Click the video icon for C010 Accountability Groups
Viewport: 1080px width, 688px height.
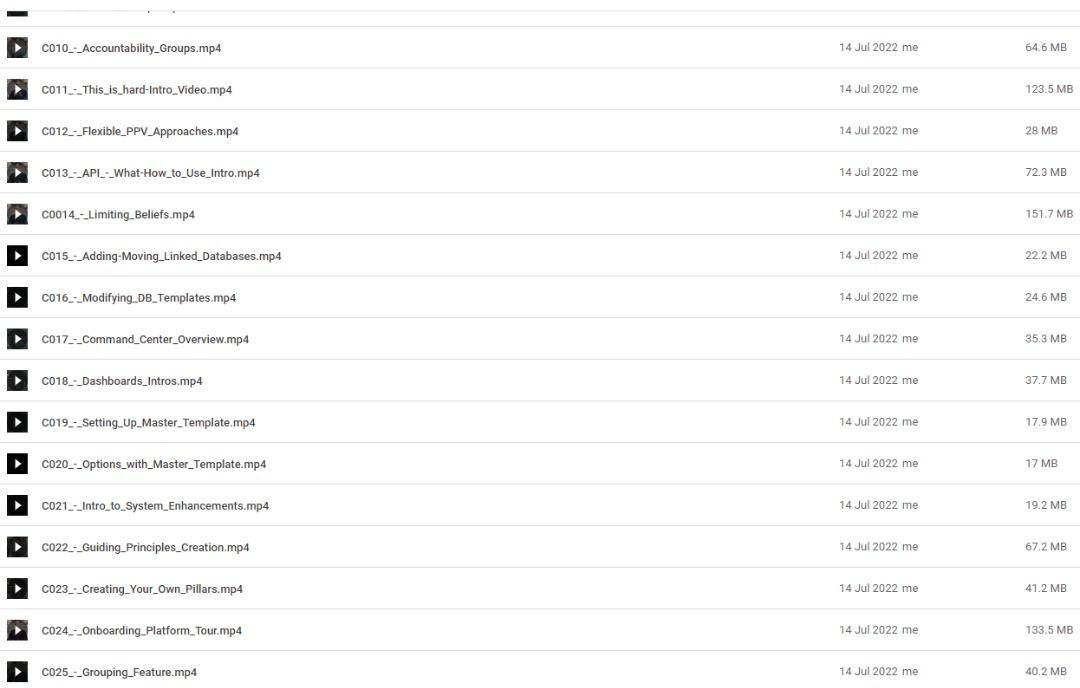tap(17, 48)
